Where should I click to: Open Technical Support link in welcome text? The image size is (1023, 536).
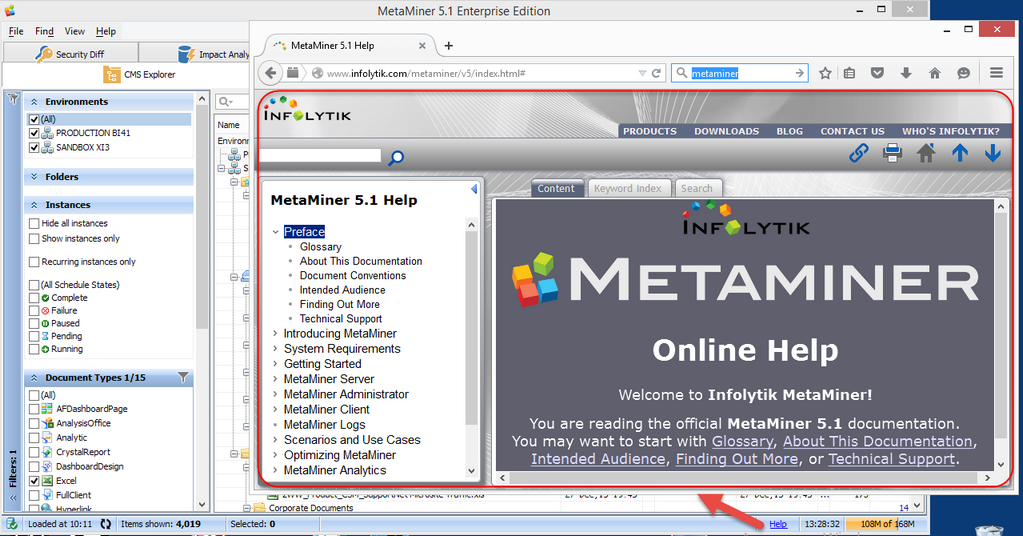pyautogui.click(x=892, y=459)
